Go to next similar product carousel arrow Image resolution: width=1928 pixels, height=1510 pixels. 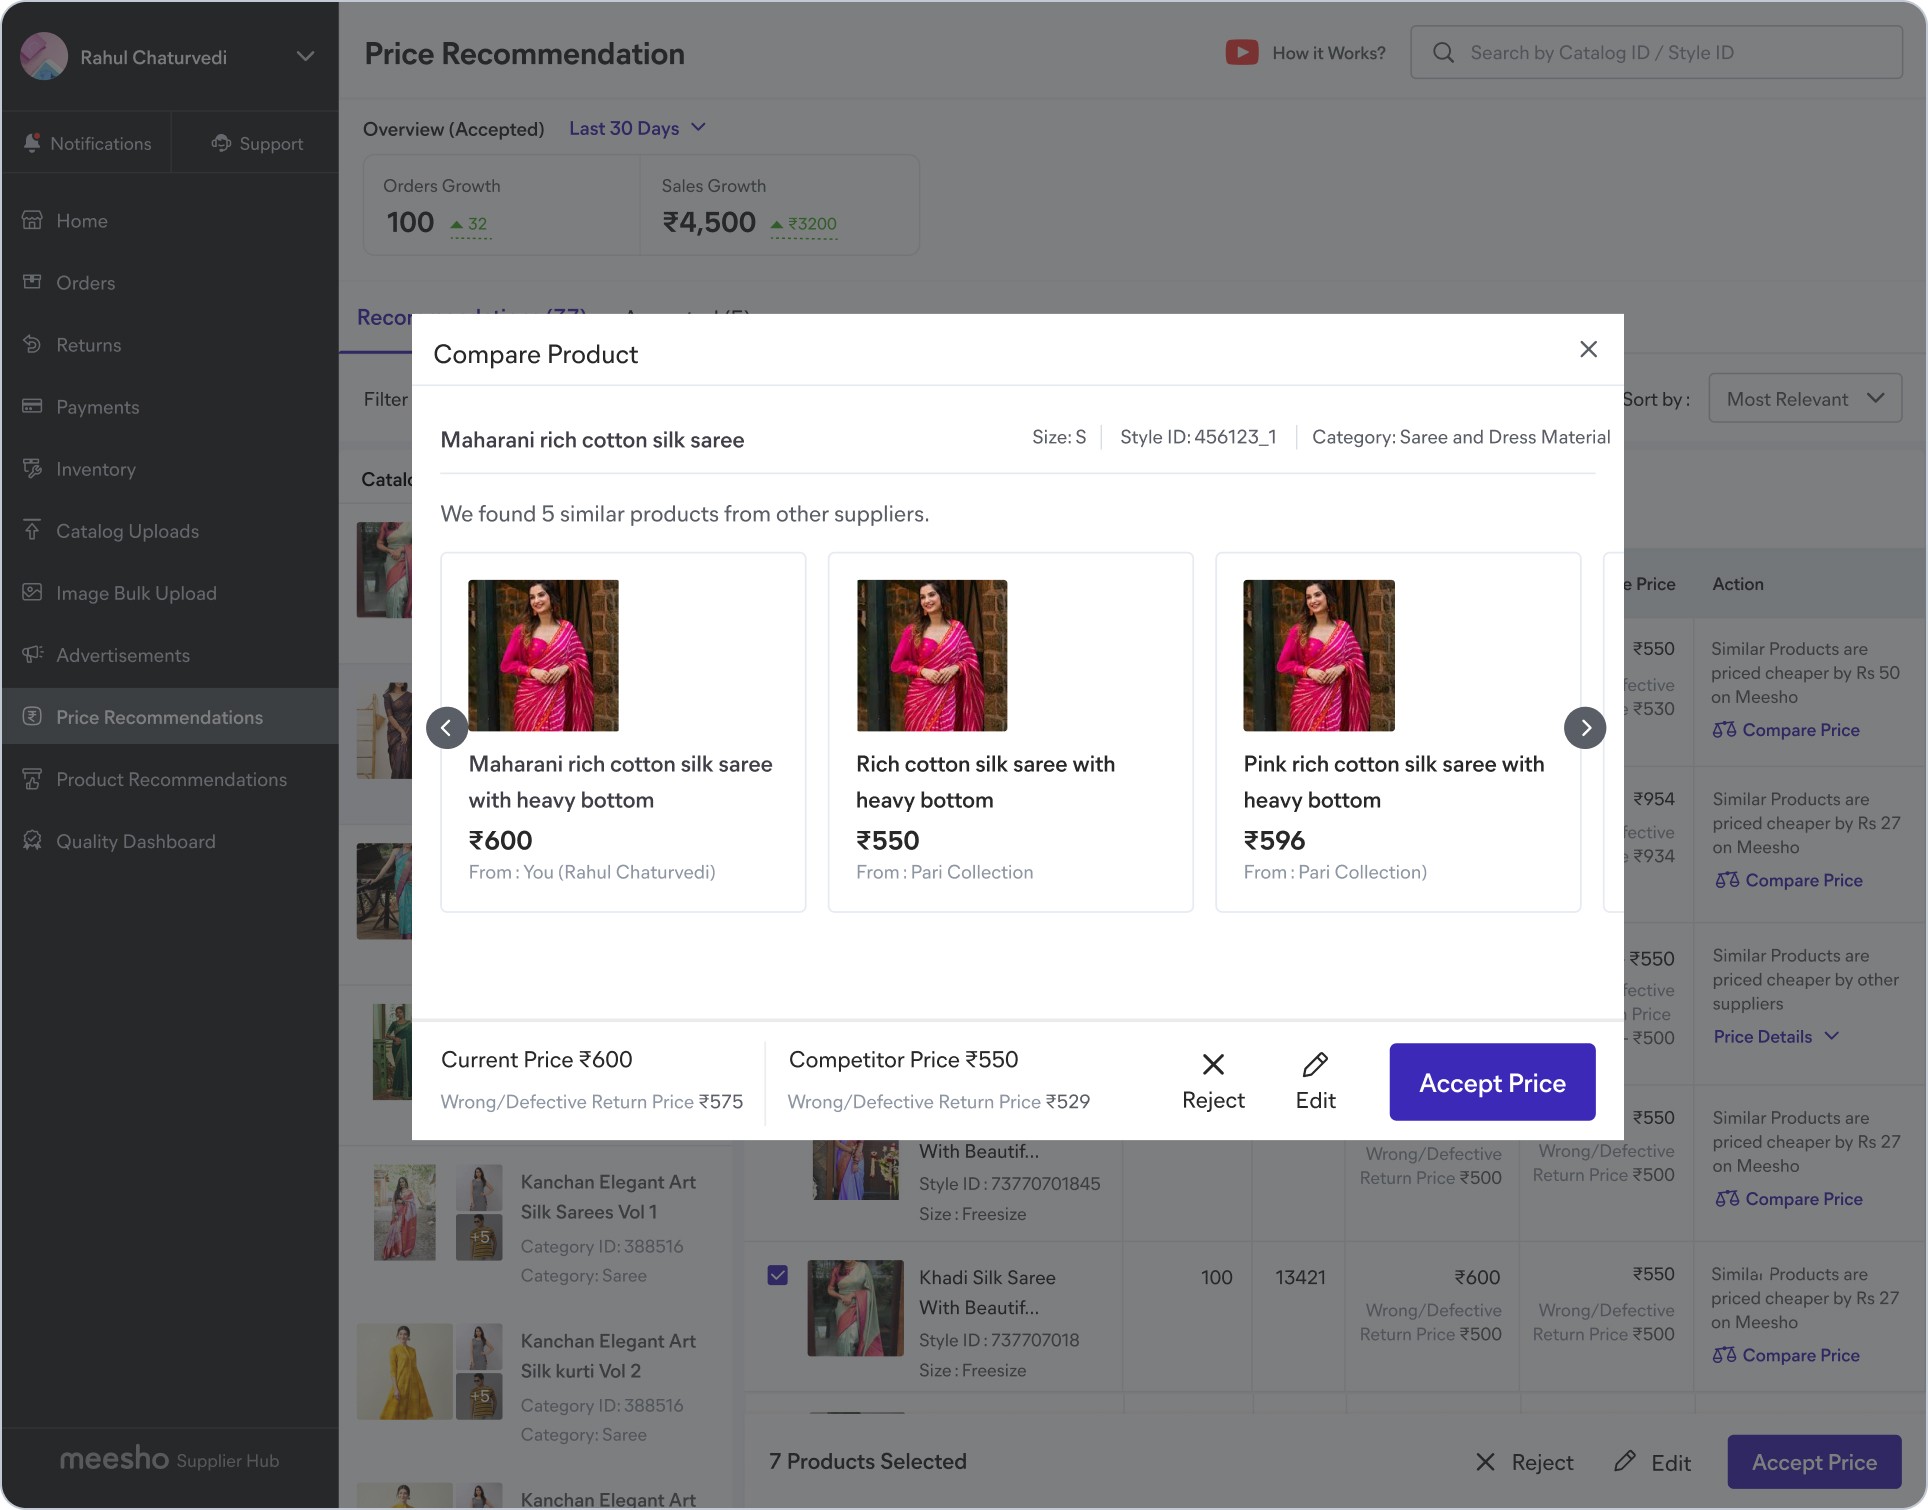pos(1585,728)
